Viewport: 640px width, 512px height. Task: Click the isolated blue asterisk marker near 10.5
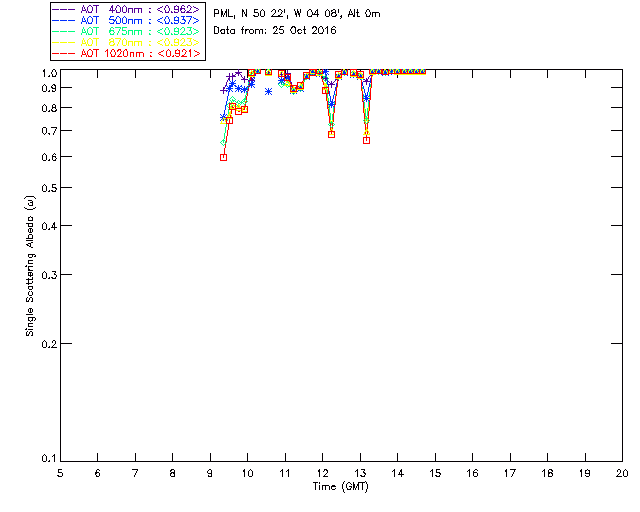tap(268, 92)
